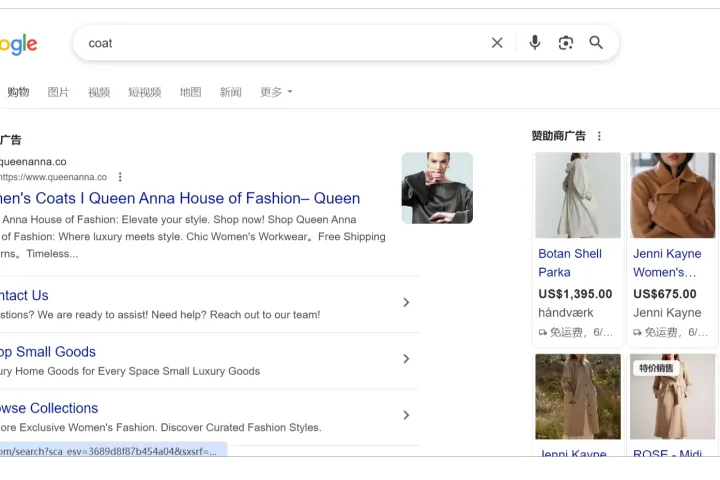Click the chevron beside Collections
The width and height of the screenshot is (720, 480).
(x=406, y=415)
